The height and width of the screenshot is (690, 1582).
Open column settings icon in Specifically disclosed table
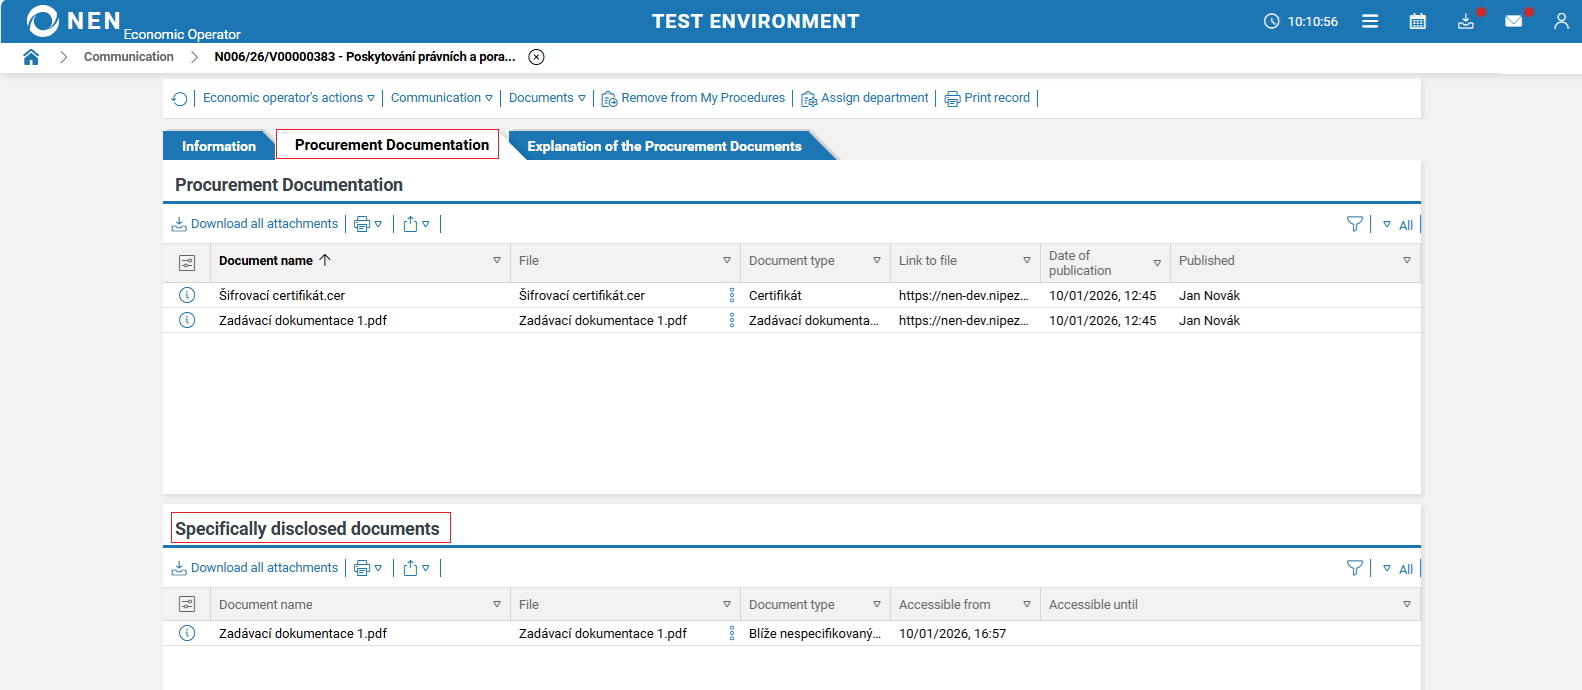coord(187,604)
